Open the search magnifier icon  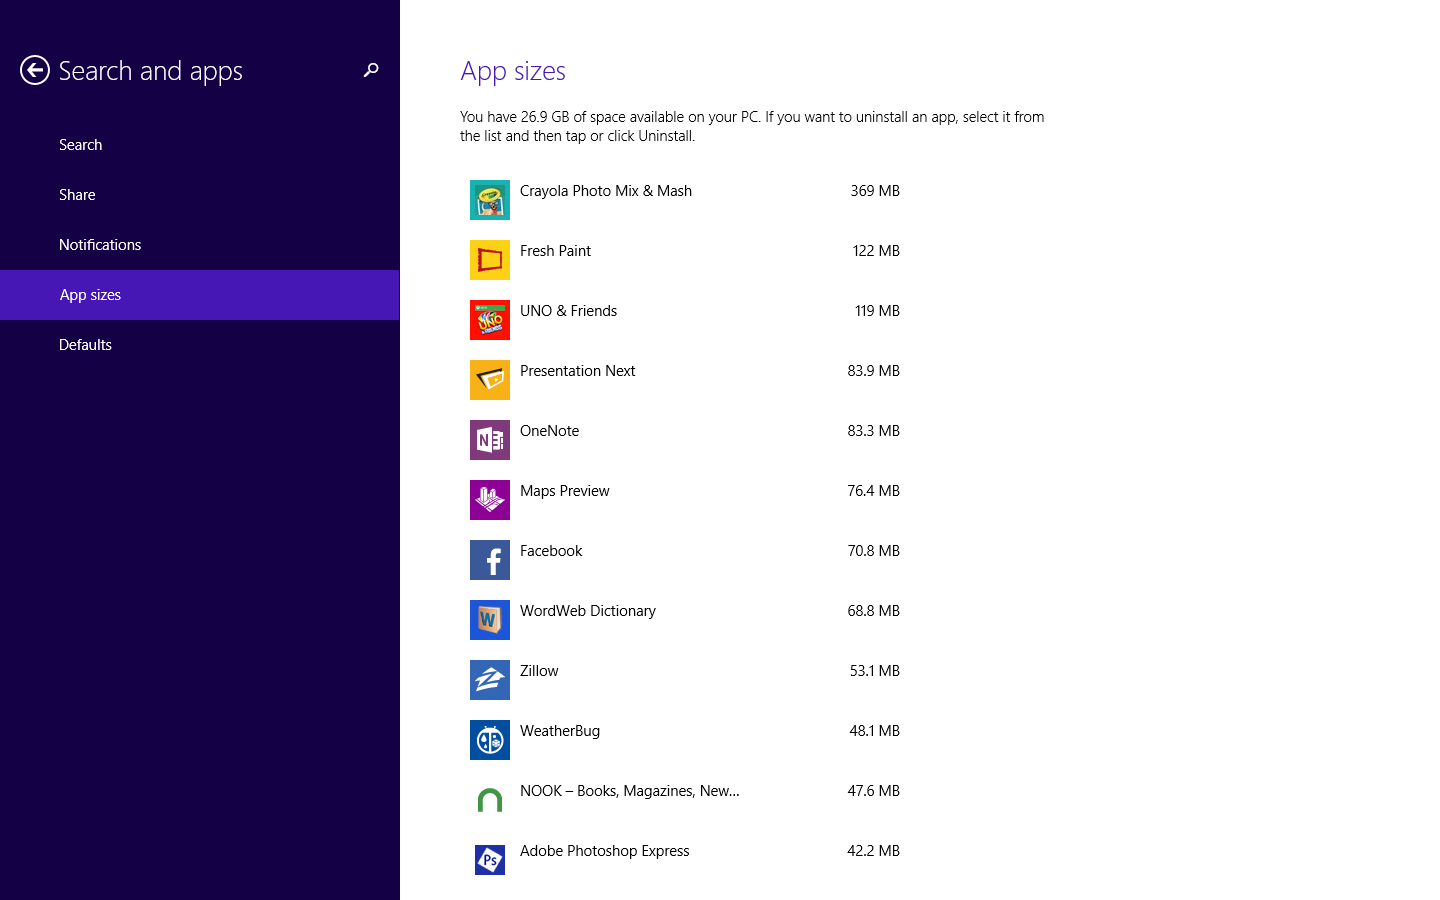[371, 70]
